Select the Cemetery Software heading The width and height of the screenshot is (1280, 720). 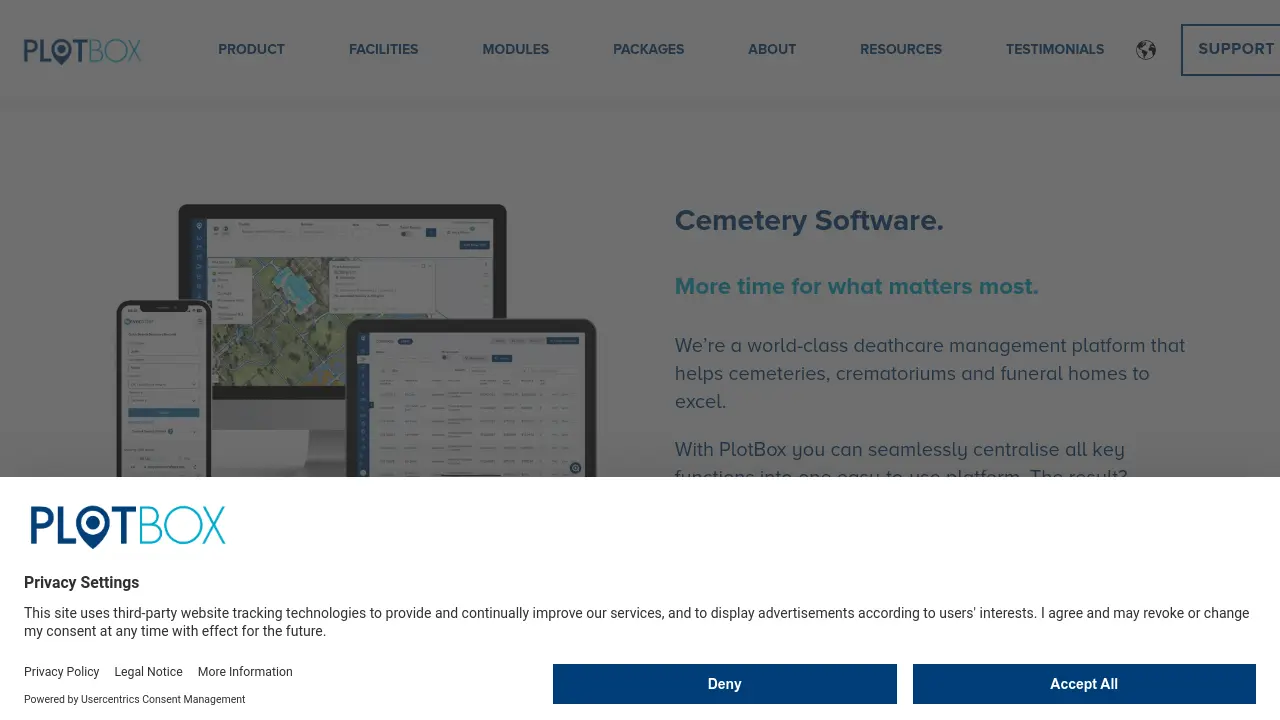point(808,220)
